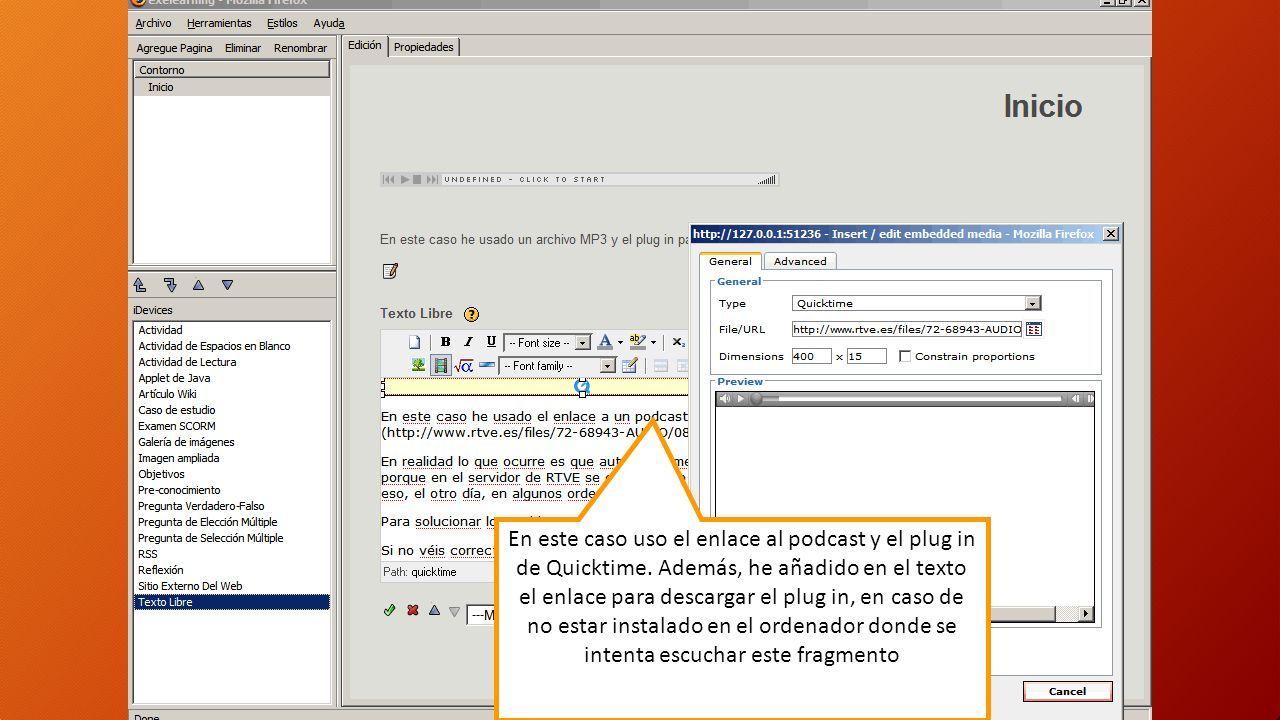Click the File/URL input field
Image resolution: width=1280 pixels, height=720 pixels.
[x=907, y=329]
